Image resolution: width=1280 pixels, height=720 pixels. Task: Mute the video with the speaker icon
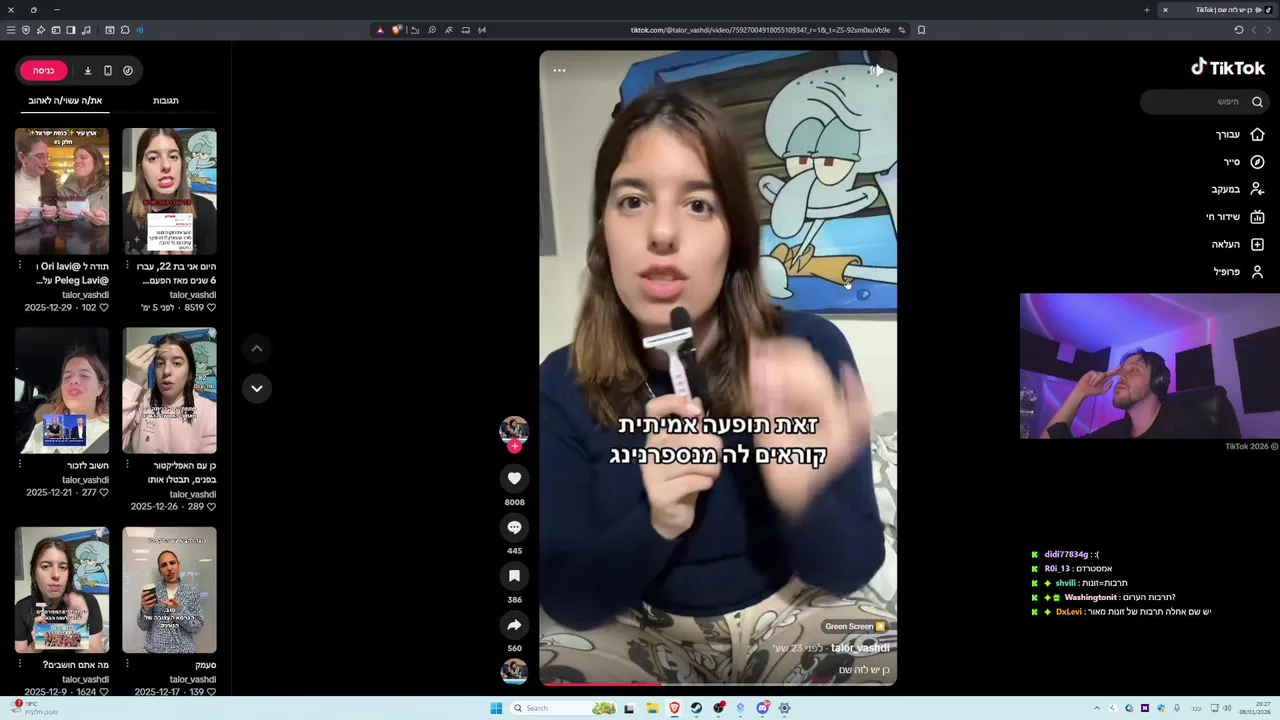tap(876, 70)
